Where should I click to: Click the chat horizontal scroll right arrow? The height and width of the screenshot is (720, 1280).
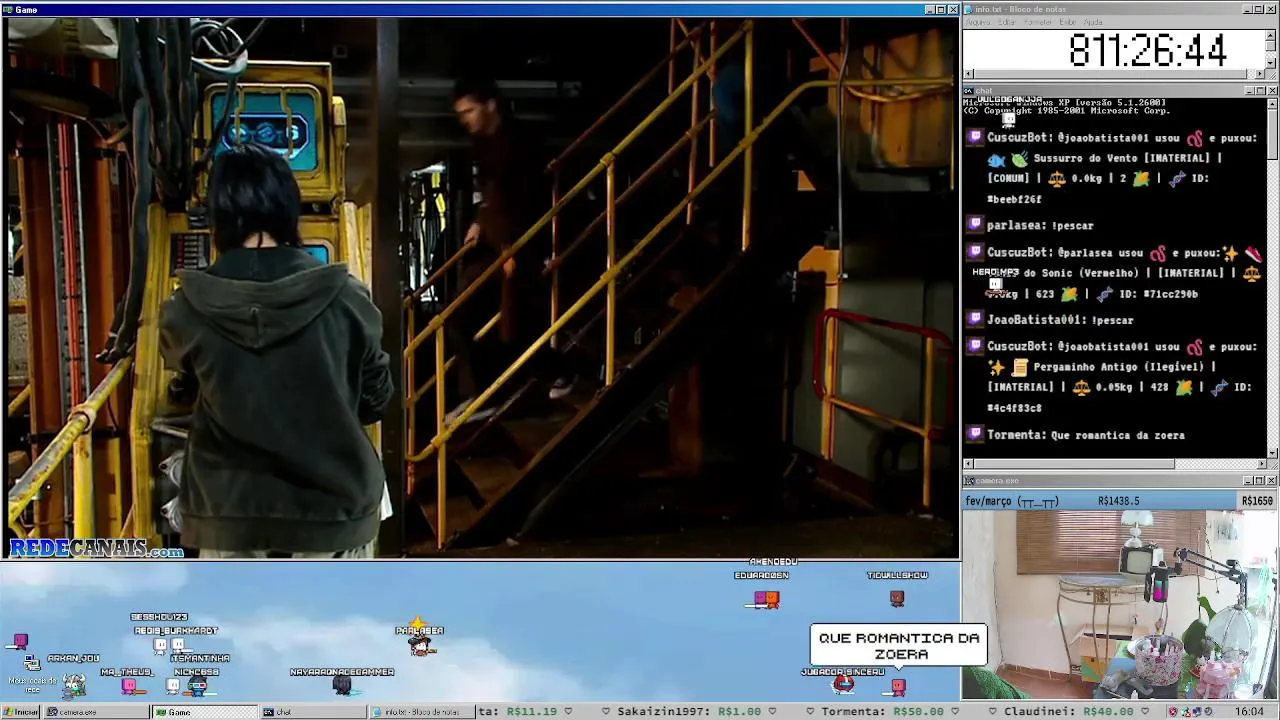click(x=1261, y=463)
